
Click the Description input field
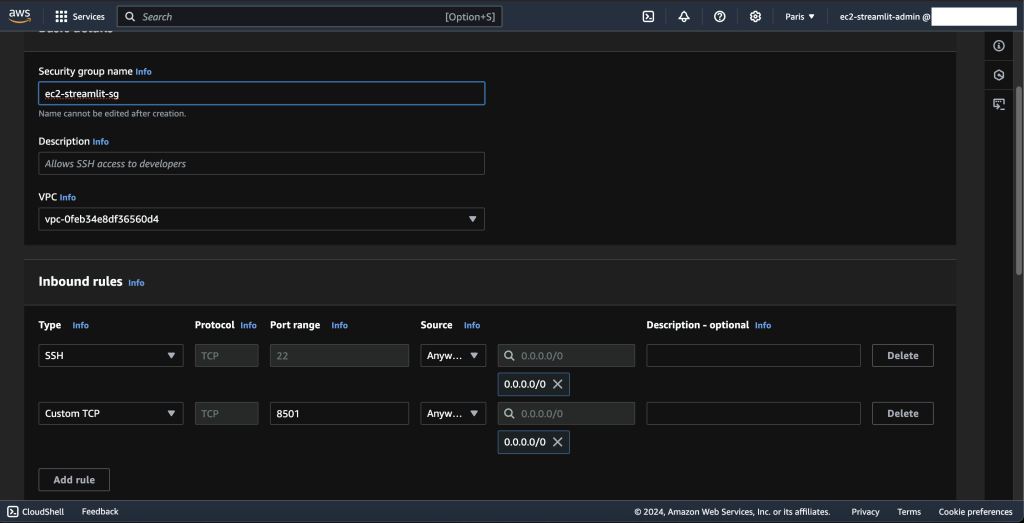click(x=261, y=163)
